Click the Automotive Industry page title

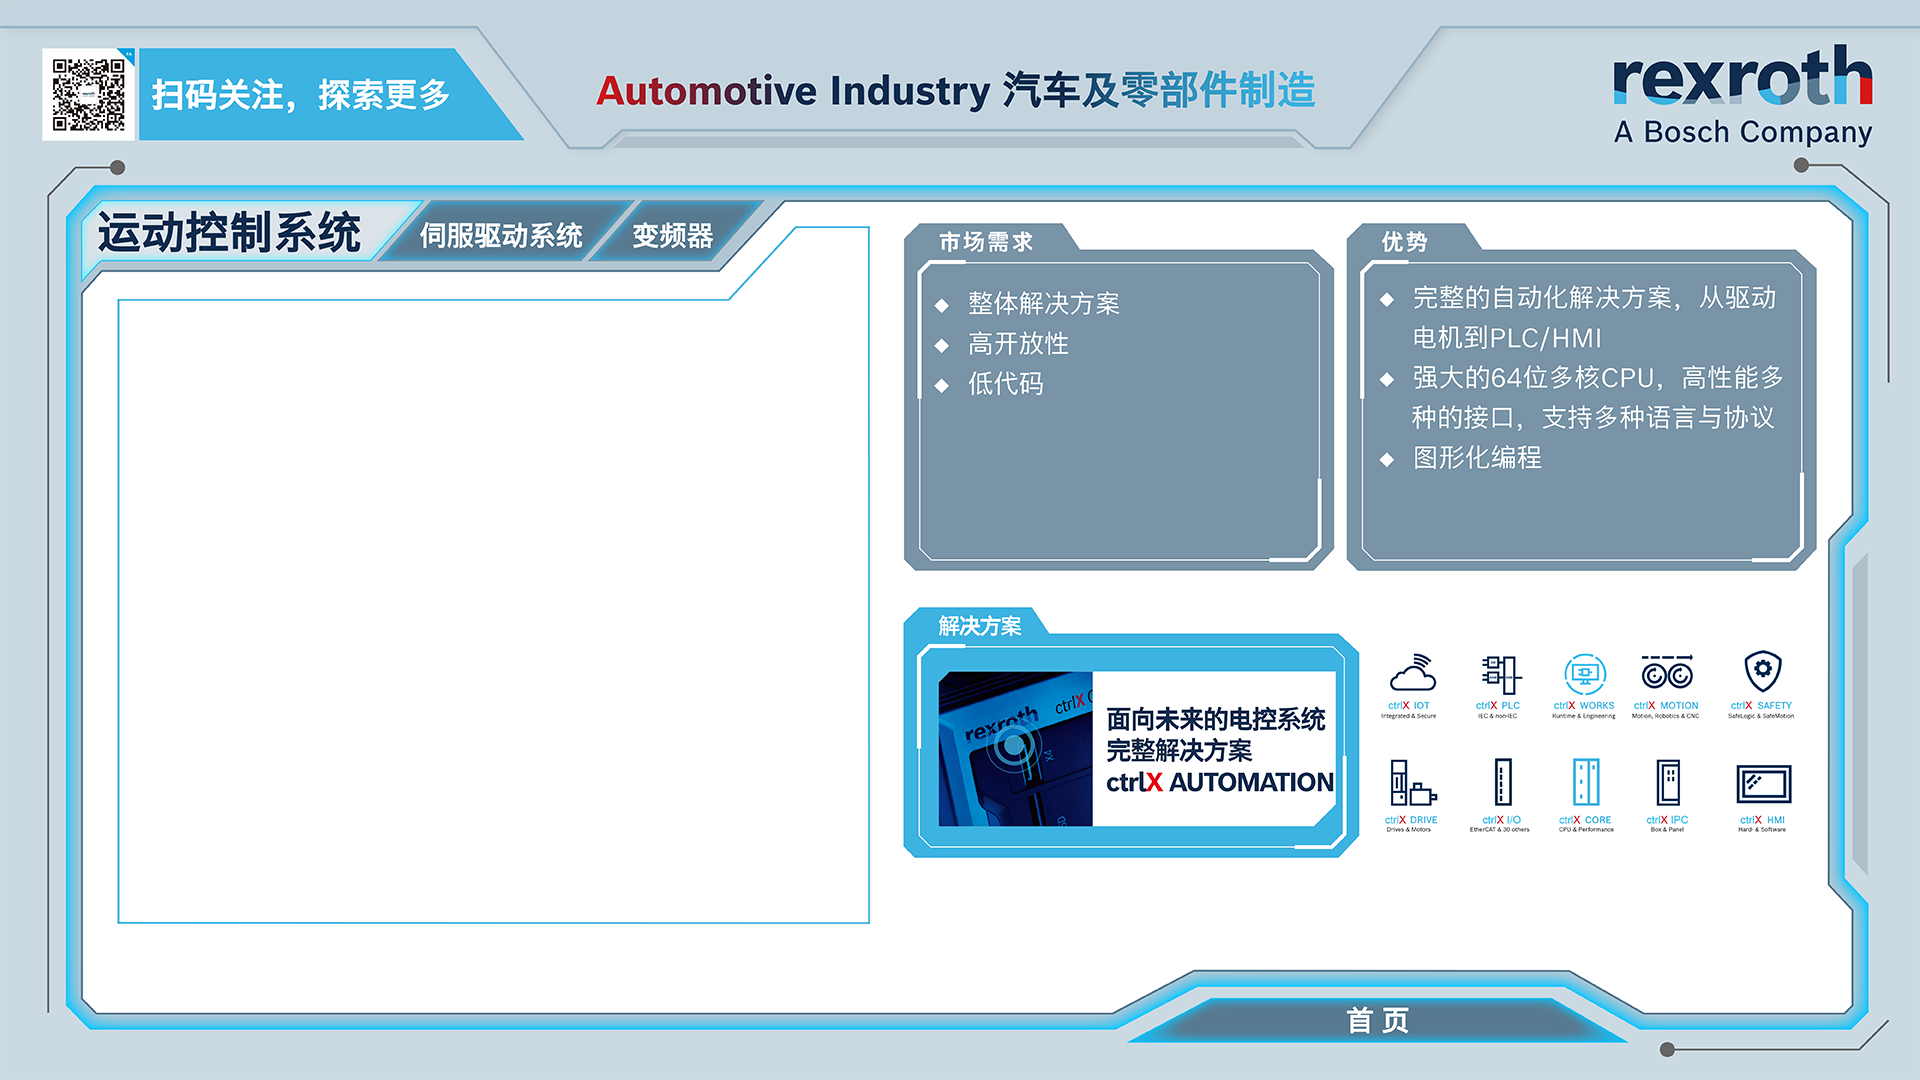tap(955, 90)
